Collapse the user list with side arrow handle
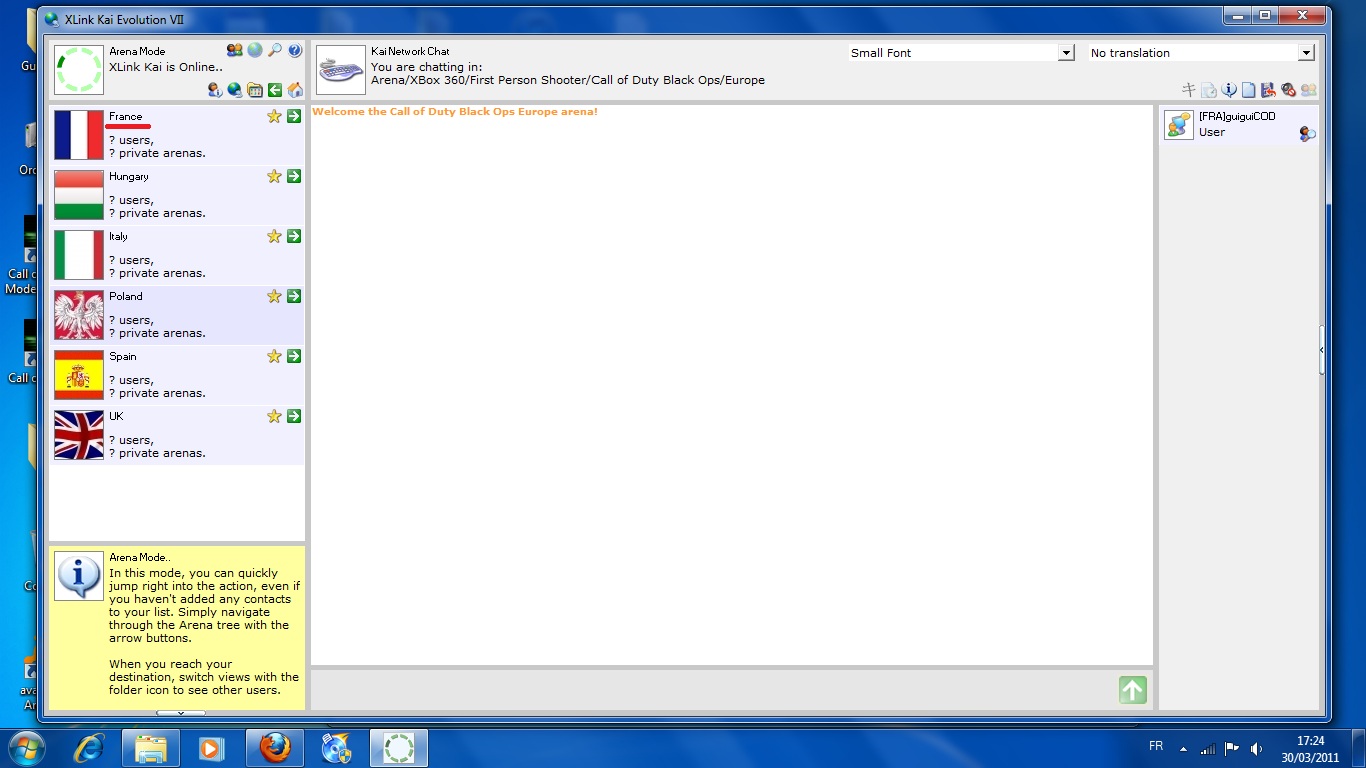 click(x=1322, y=350)
